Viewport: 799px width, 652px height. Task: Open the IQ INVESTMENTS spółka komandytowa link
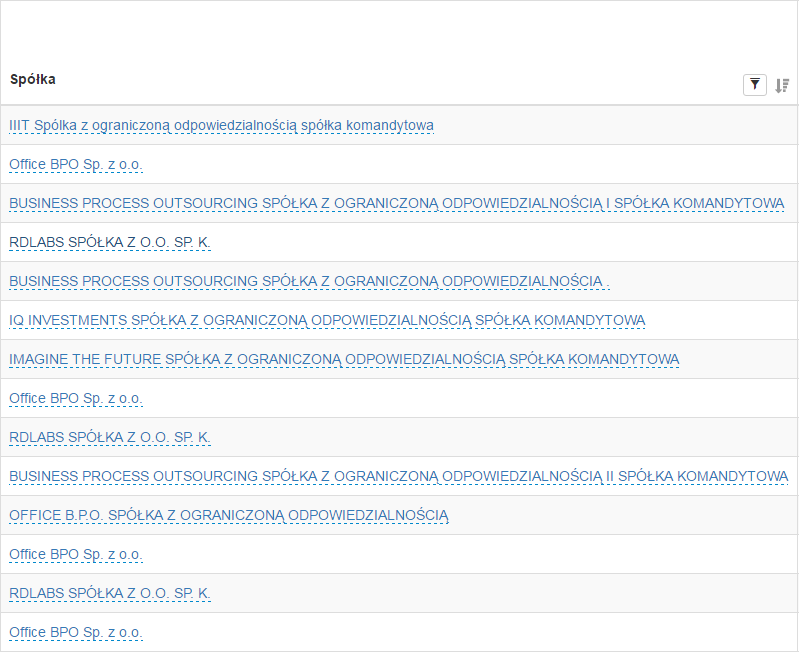pyautogui.click(x=327, y=320)
